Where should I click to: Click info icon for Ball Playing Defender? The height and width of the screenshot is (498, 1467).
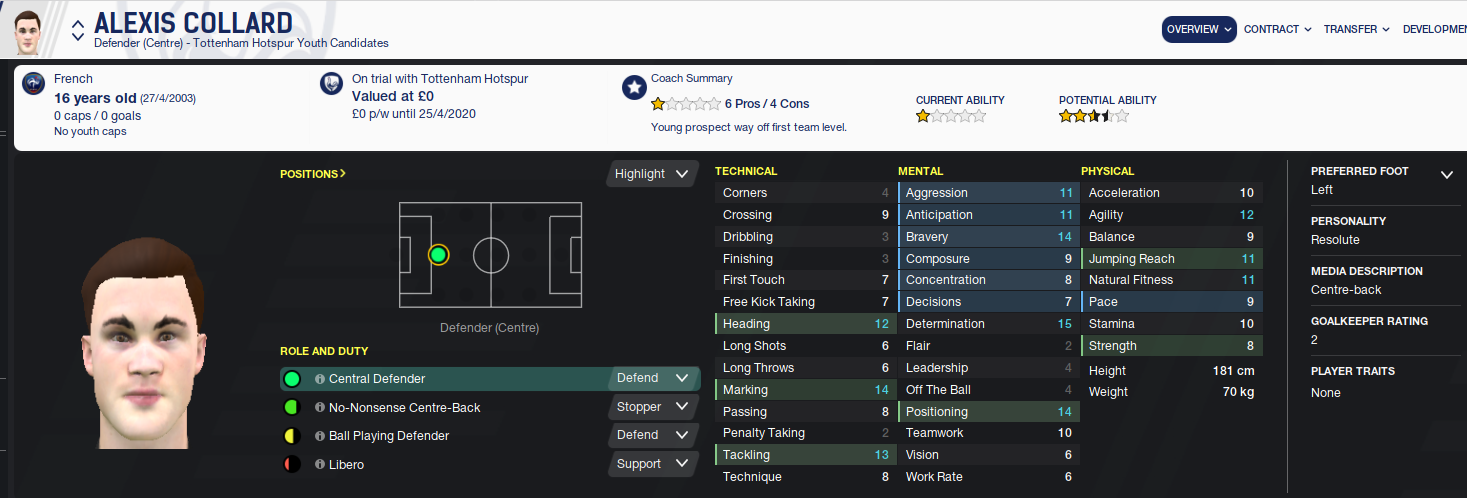(320, 436)
